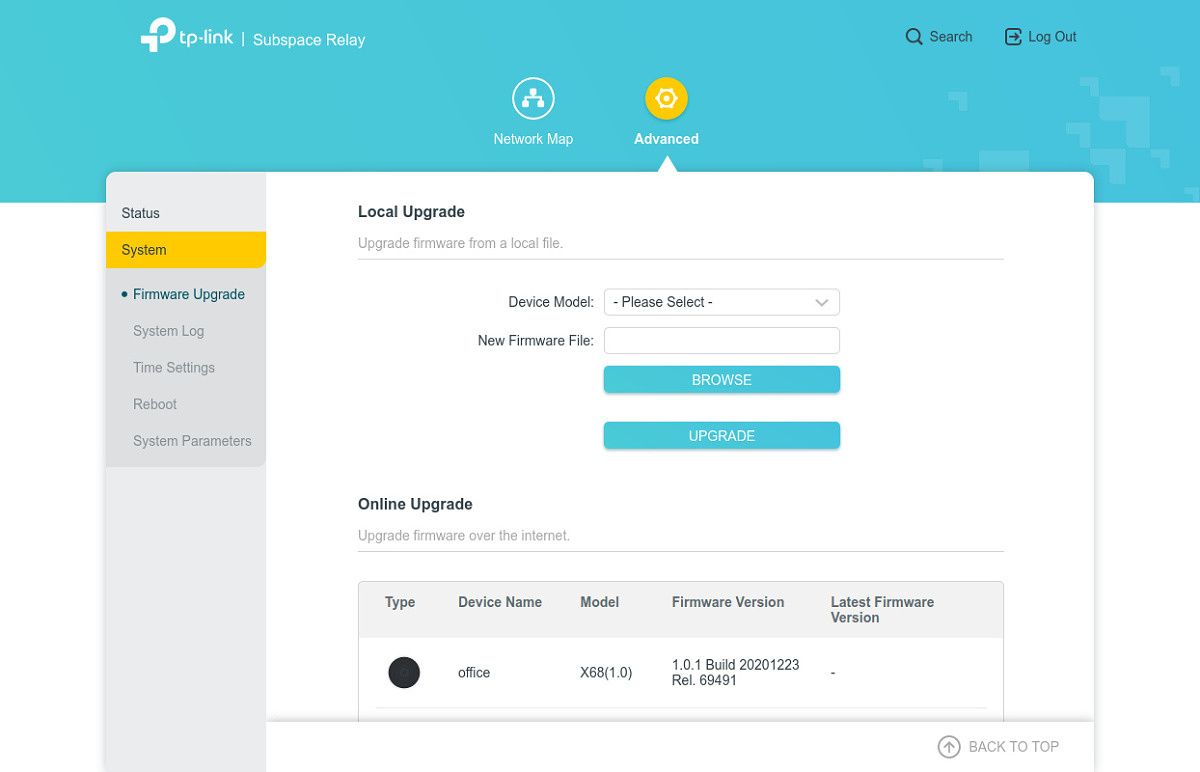
Task: Click the Device Model chevron arrow
Action: pyautogui.click(x=822, y=302)
